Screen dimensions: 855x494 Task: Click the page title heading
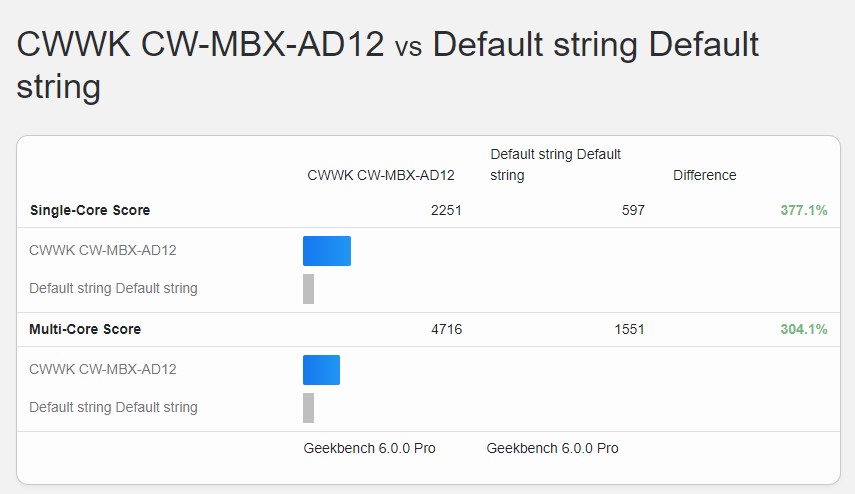click(x=388, y=65)
